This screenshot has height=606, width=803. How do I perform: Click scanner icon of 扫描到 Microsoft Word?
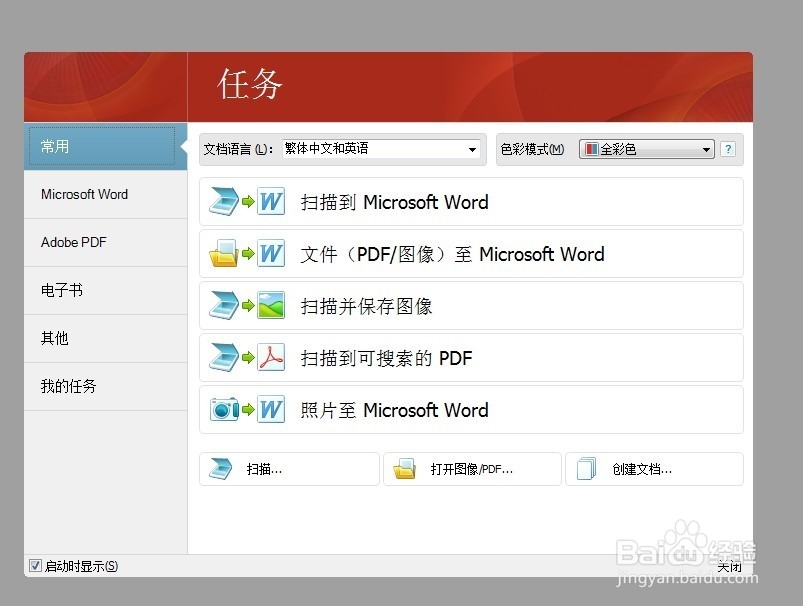(224, 202)
